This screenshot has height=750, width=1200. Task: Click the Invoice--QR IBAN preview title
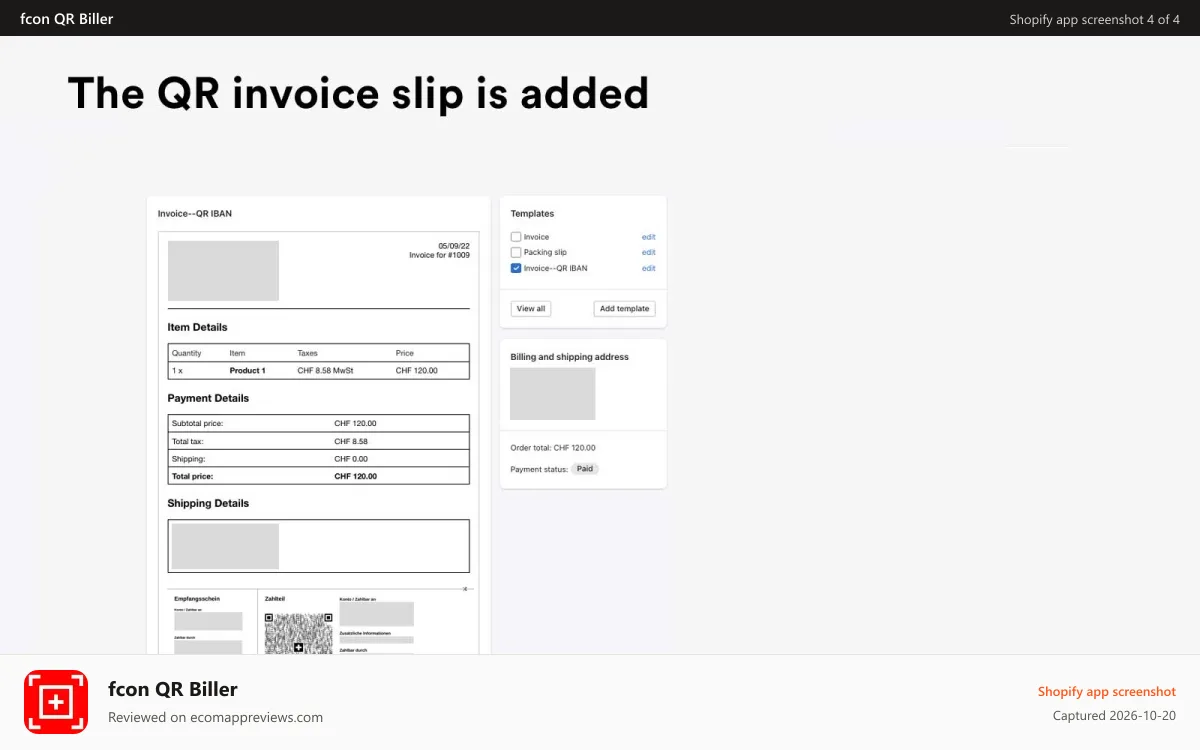click(x=195, y=213)
